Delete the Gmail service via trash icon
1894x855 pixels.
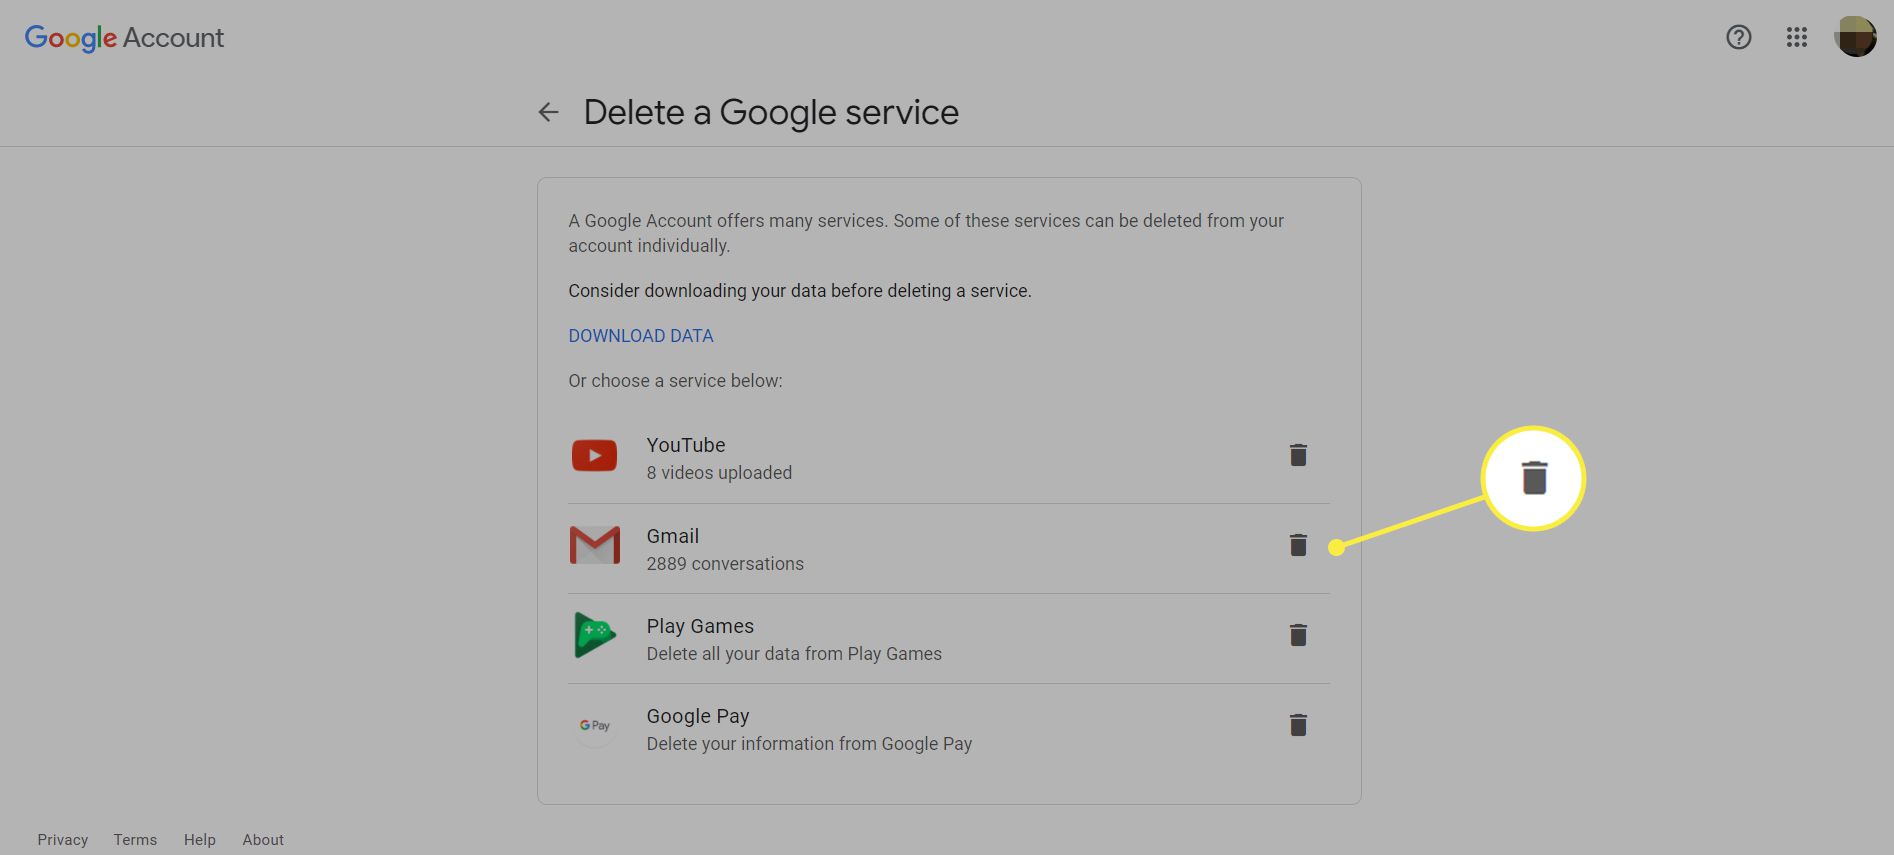tap(1298, 545)
